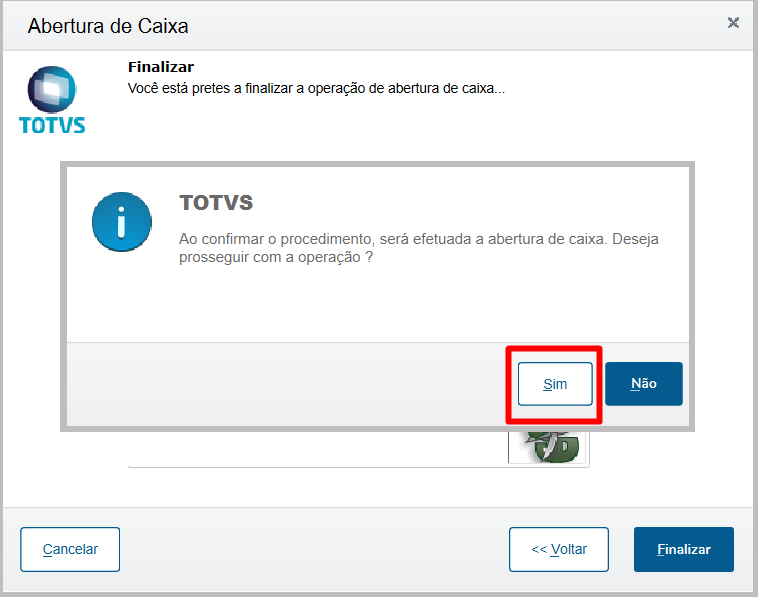This screenshot has width=758, height=601.
Task: Click the blue Finalizar button
Action: click(x=684, y=549)
